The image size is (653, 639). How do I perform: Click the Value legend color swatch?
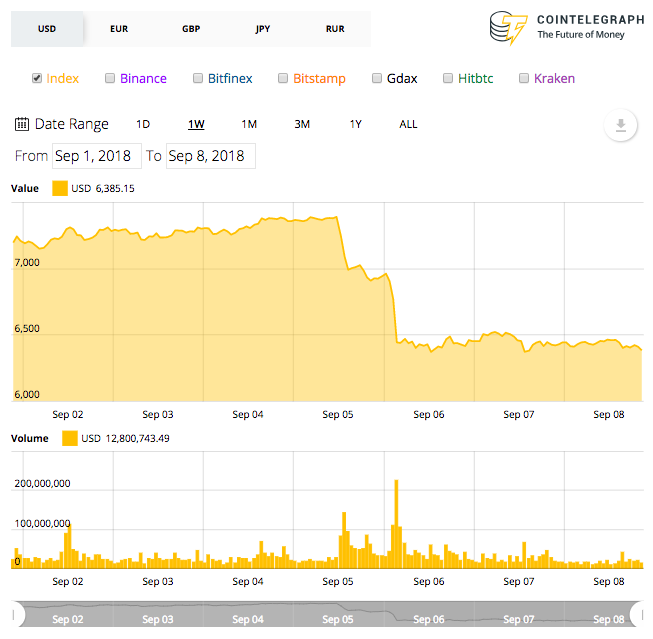60,188
